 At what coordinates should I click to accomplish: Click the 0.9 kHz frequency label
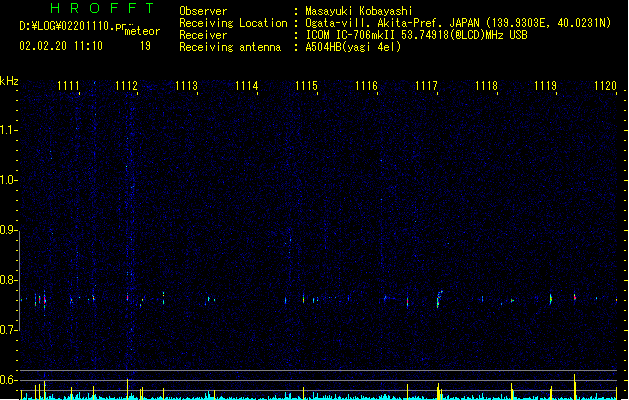tap(8, 230)
